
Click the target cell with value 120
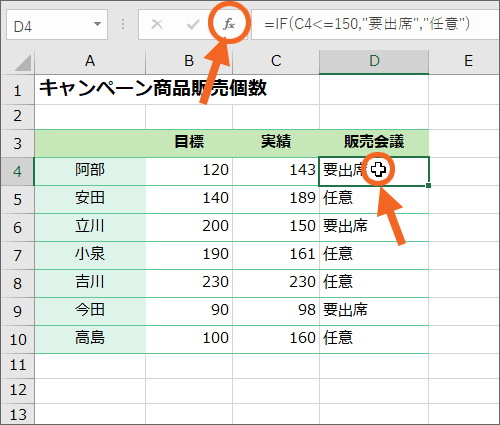point(189,171)
